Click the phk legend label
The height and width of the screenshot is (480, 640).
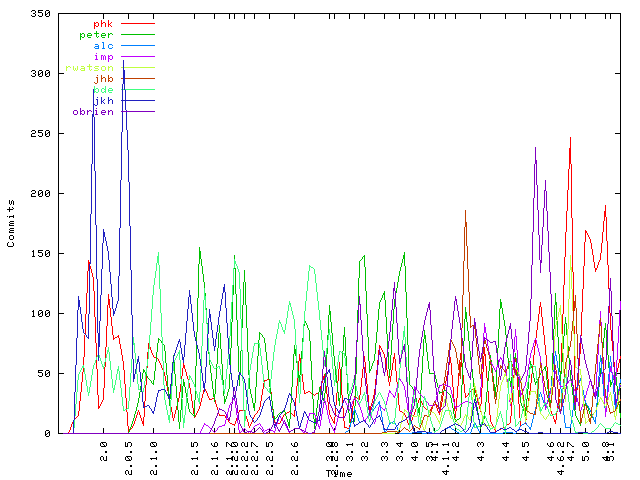(103, 23)
